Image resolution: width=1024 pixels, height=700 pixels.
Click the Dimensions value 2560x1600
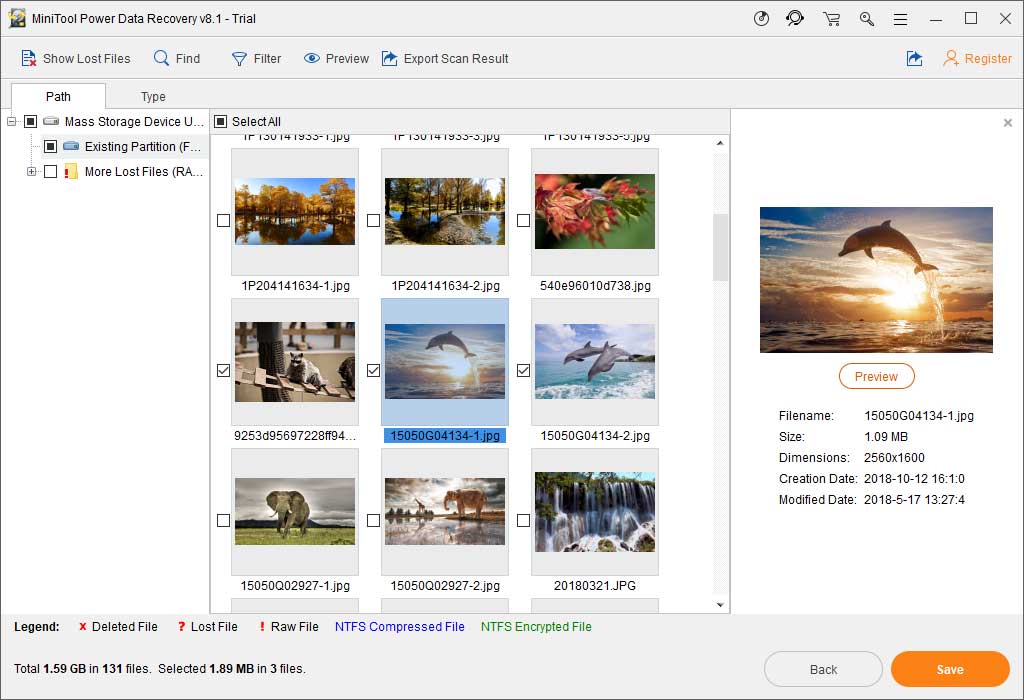894,458
